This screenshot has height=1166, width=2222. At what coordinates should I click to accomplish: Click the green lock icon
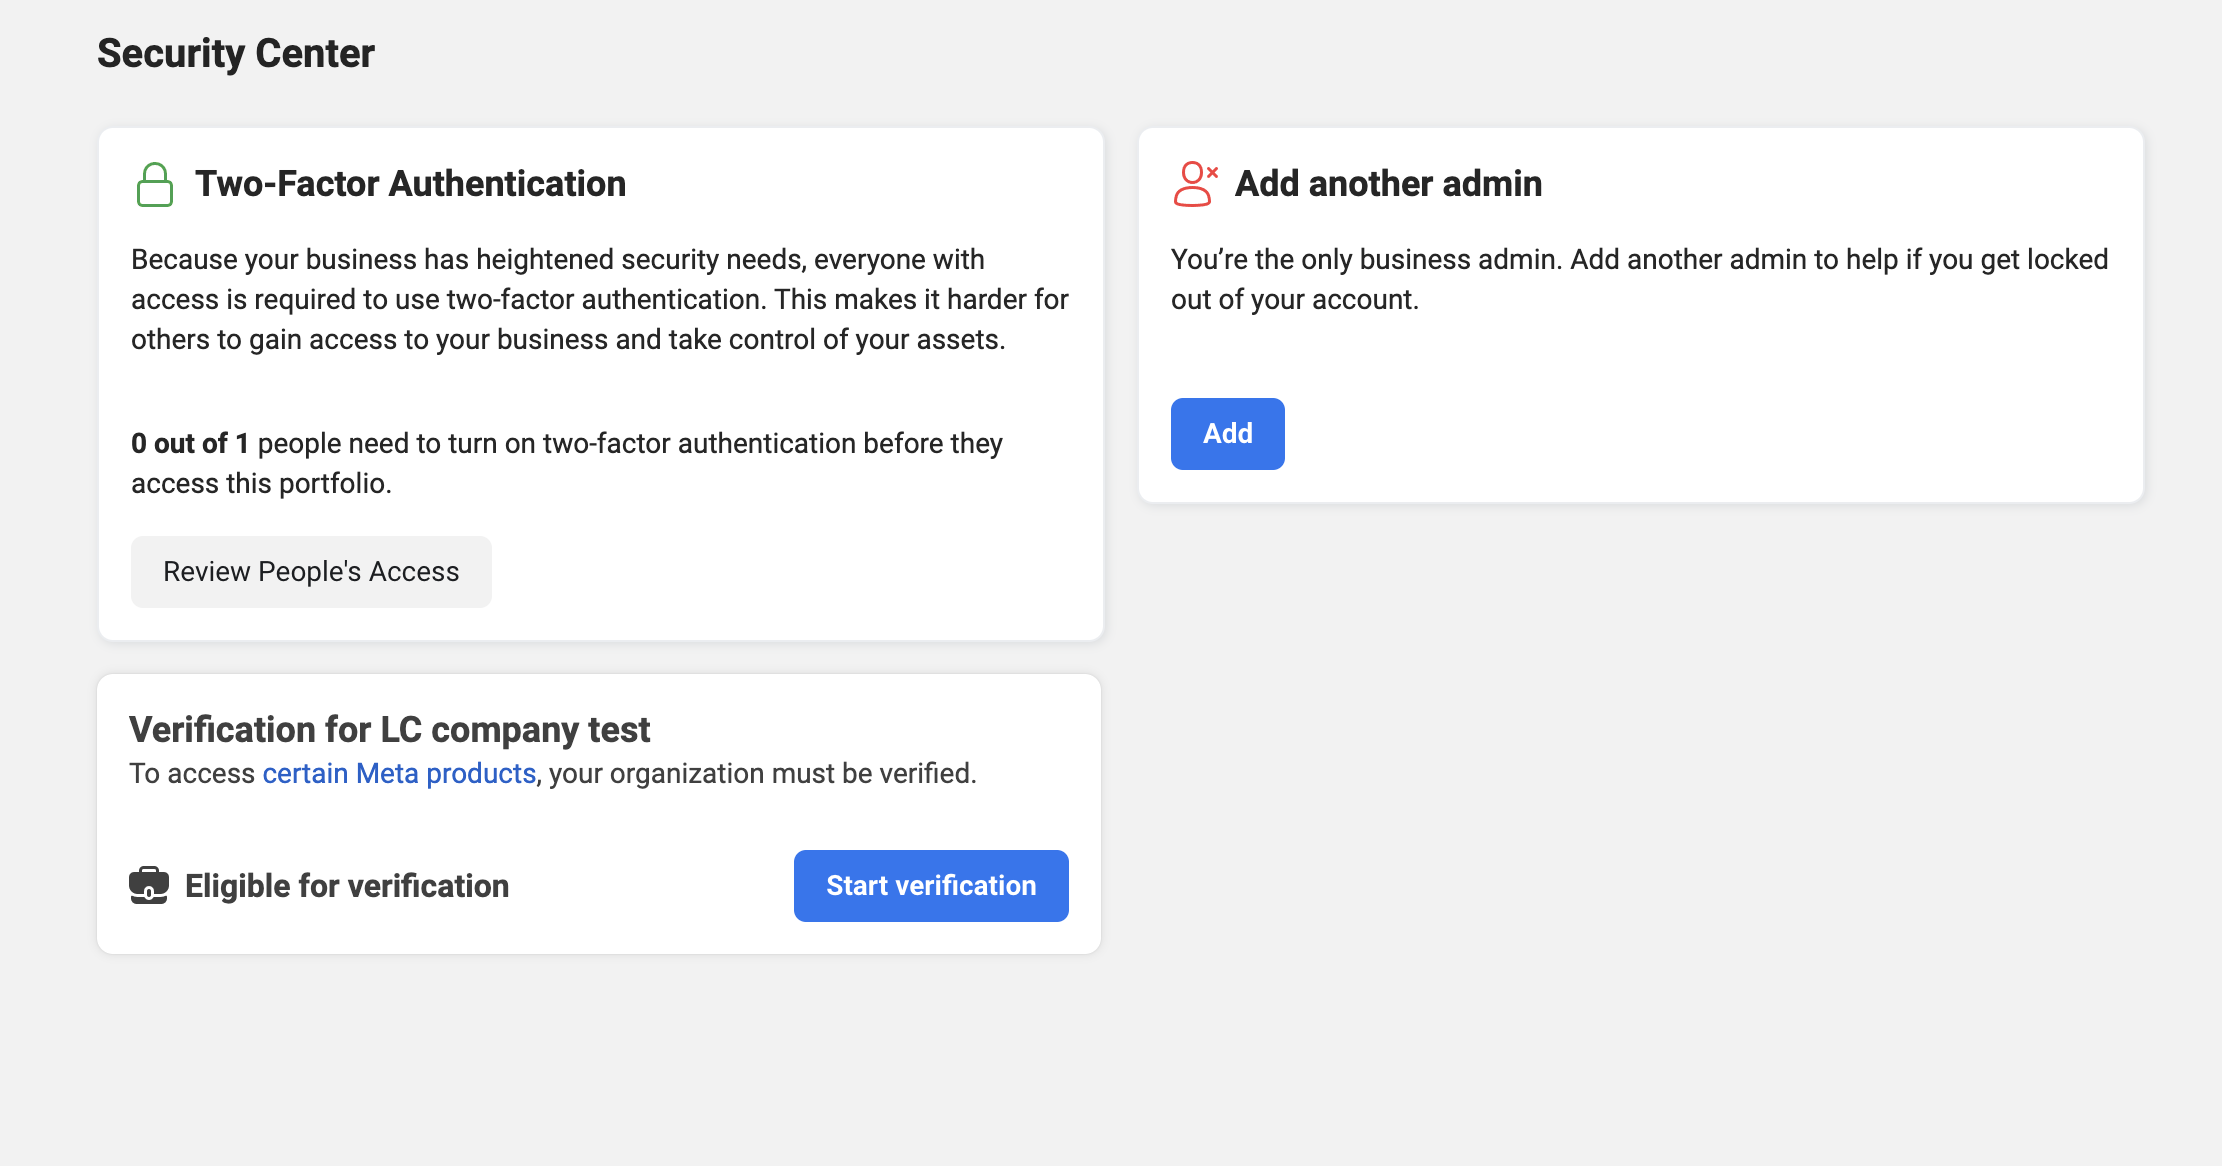[154, 185]
